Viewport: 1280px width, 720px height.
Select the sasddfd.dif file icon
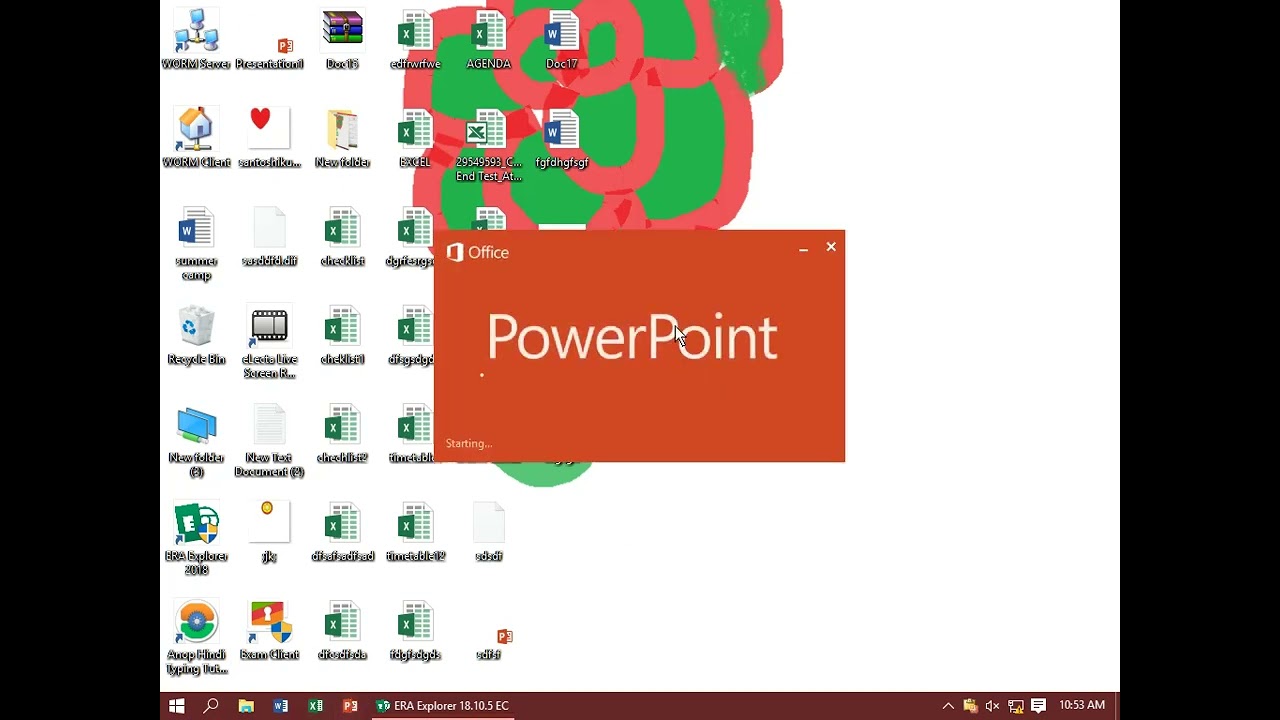coord(269,237)
